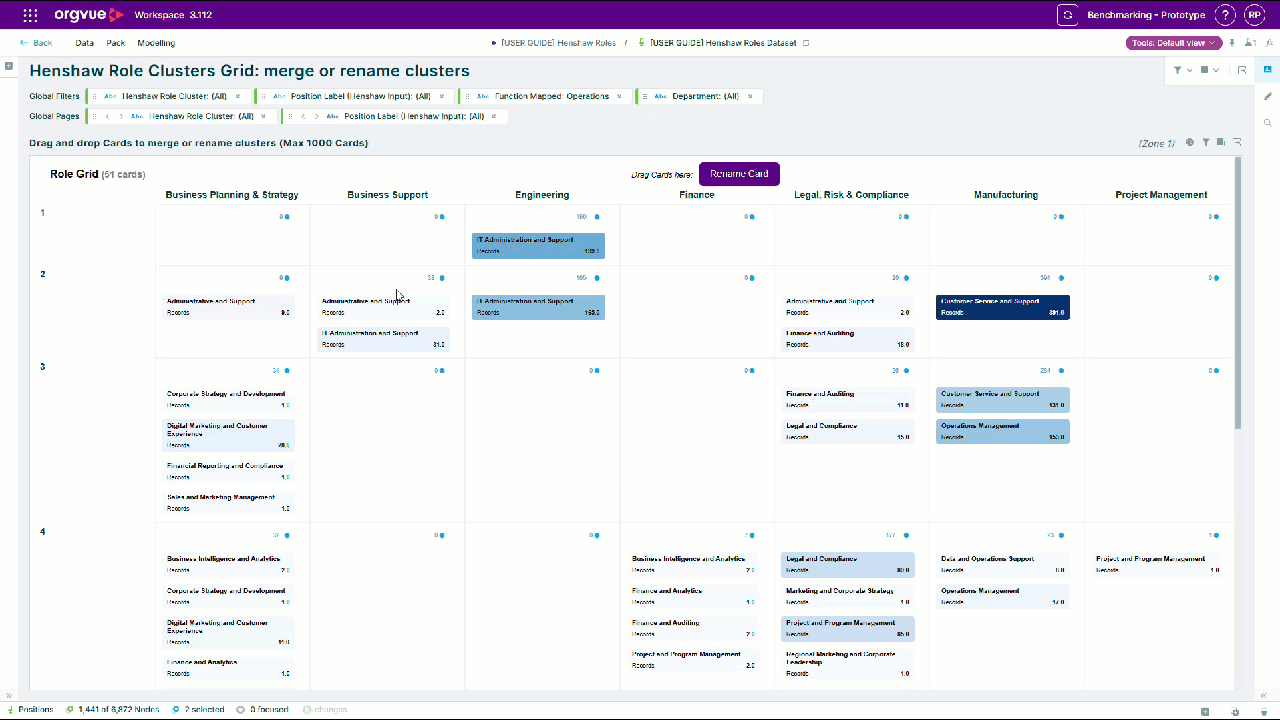
Task: Click the blue dot in Engineering row 1 cell
Action: [x=597, y=216]
